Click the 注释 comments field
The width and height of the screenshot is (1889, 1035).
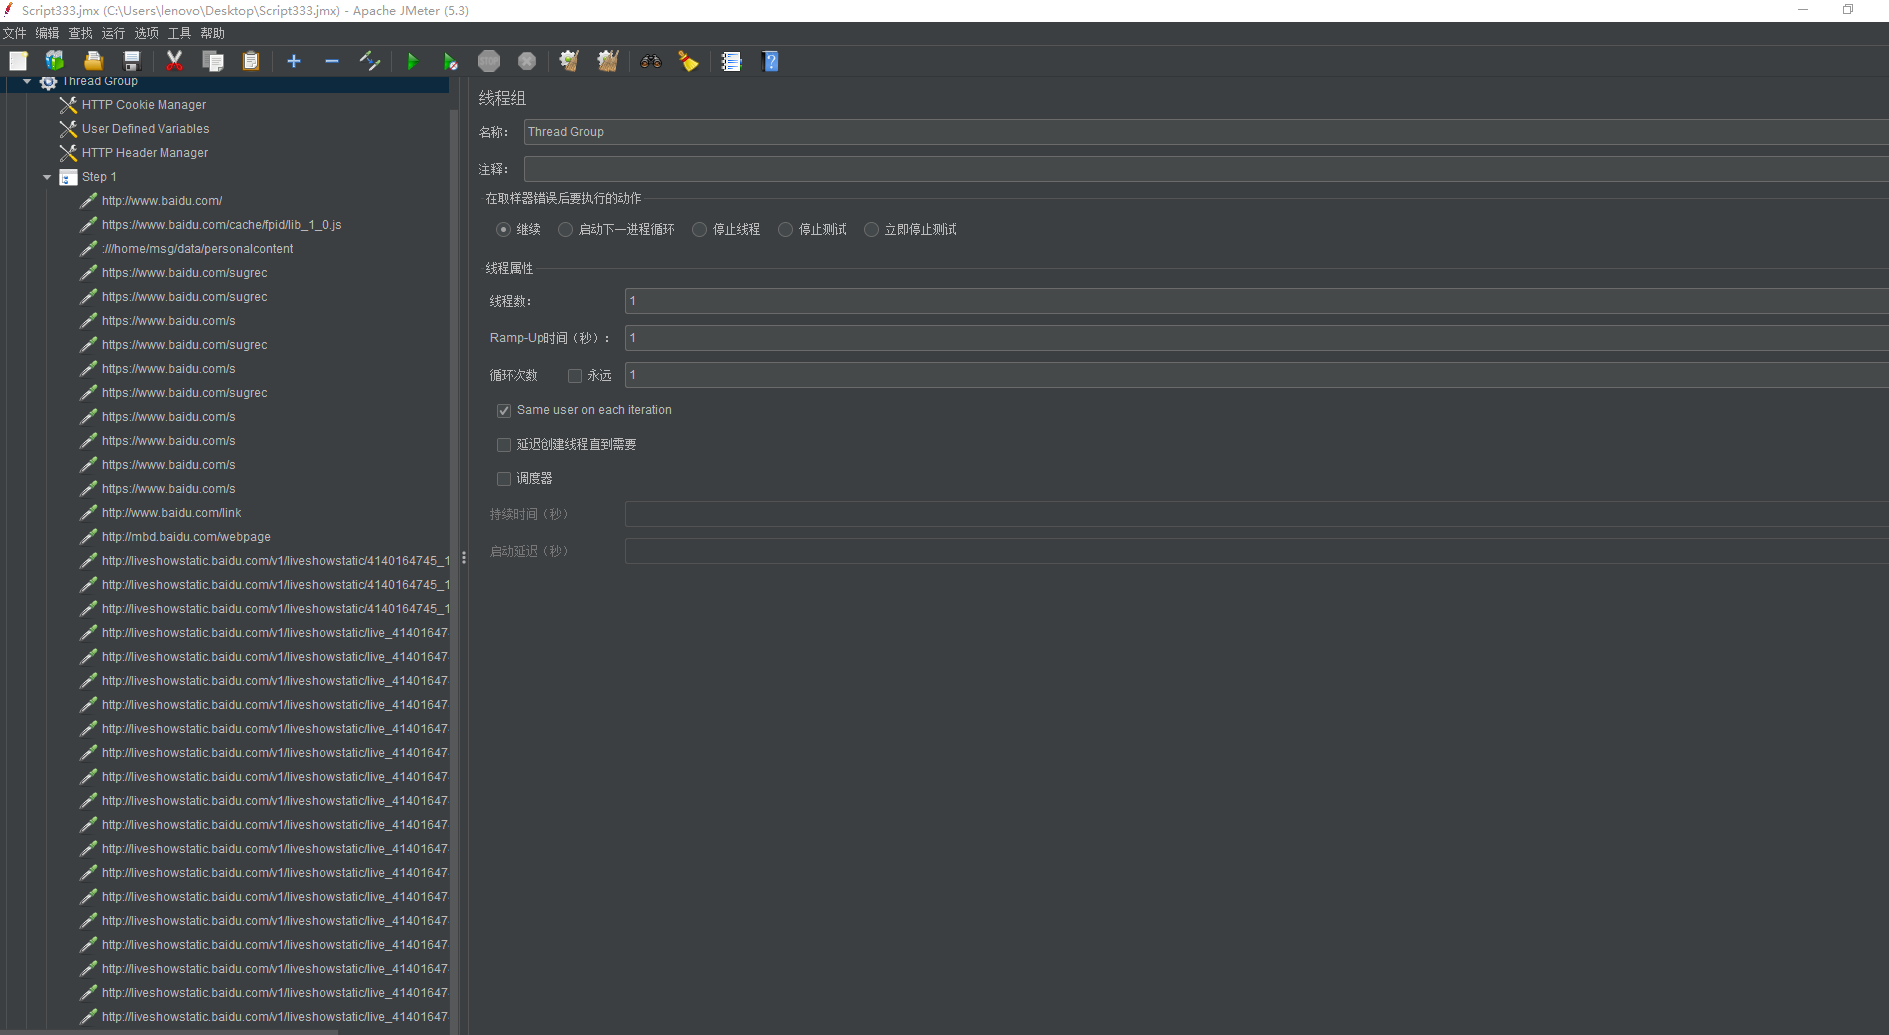1206,169
